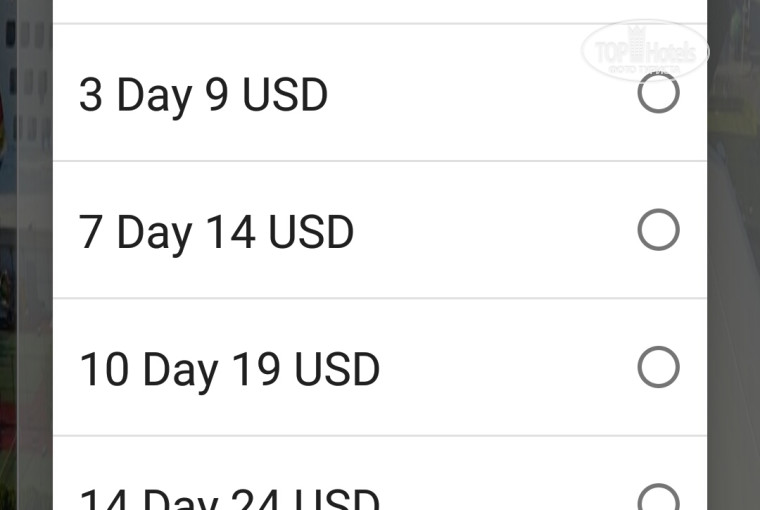Pick the 10 Day 19 USD radio button
Screen dimensions: 760x510
click(658, 367)
